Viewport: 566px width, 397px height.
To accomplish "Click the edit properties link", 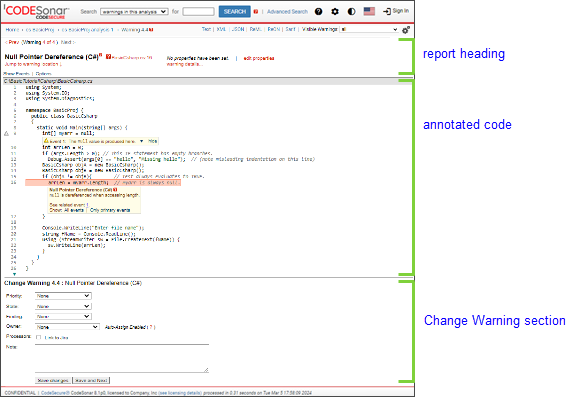I will [258, 58].
